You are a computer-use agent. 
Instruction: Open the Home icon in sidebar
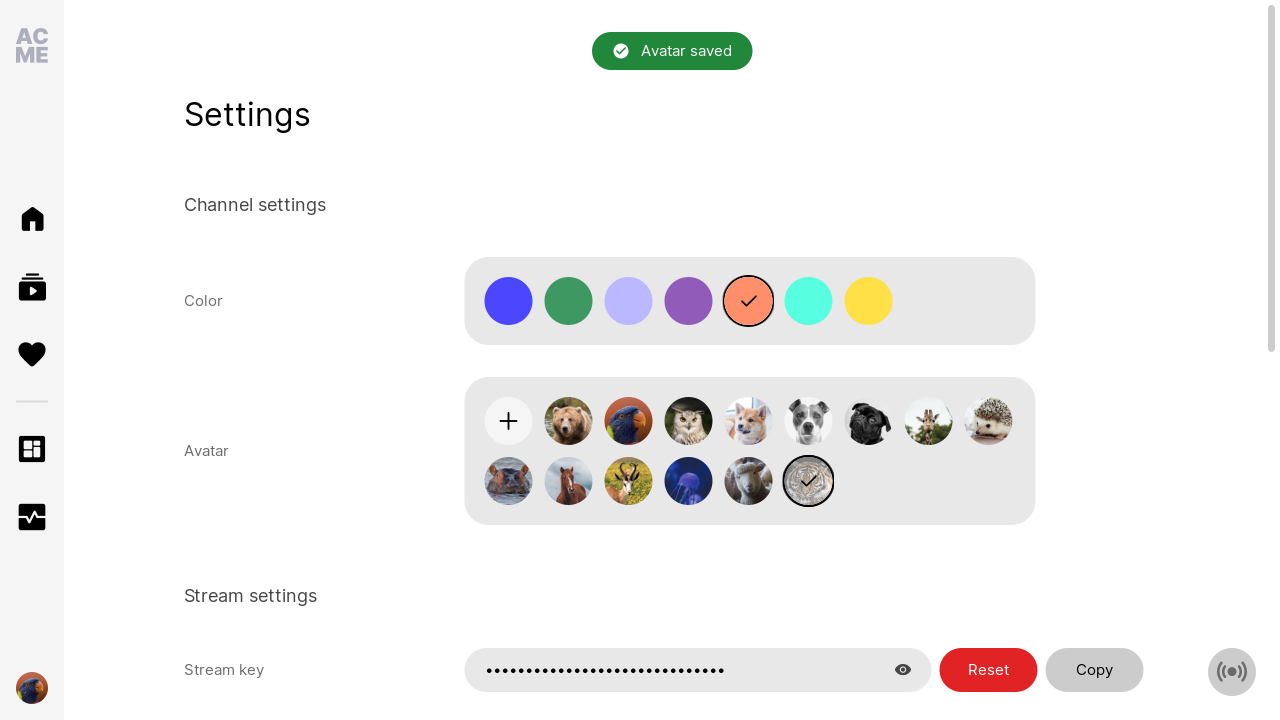click(x=32, y=219)
